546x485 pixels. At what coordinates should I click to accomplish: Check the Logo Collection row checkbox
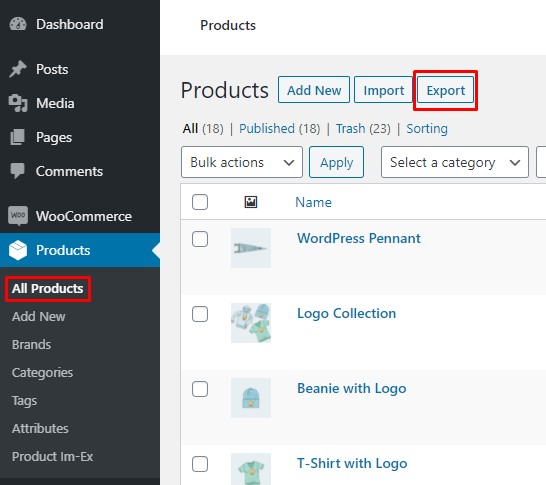point(200,314)
